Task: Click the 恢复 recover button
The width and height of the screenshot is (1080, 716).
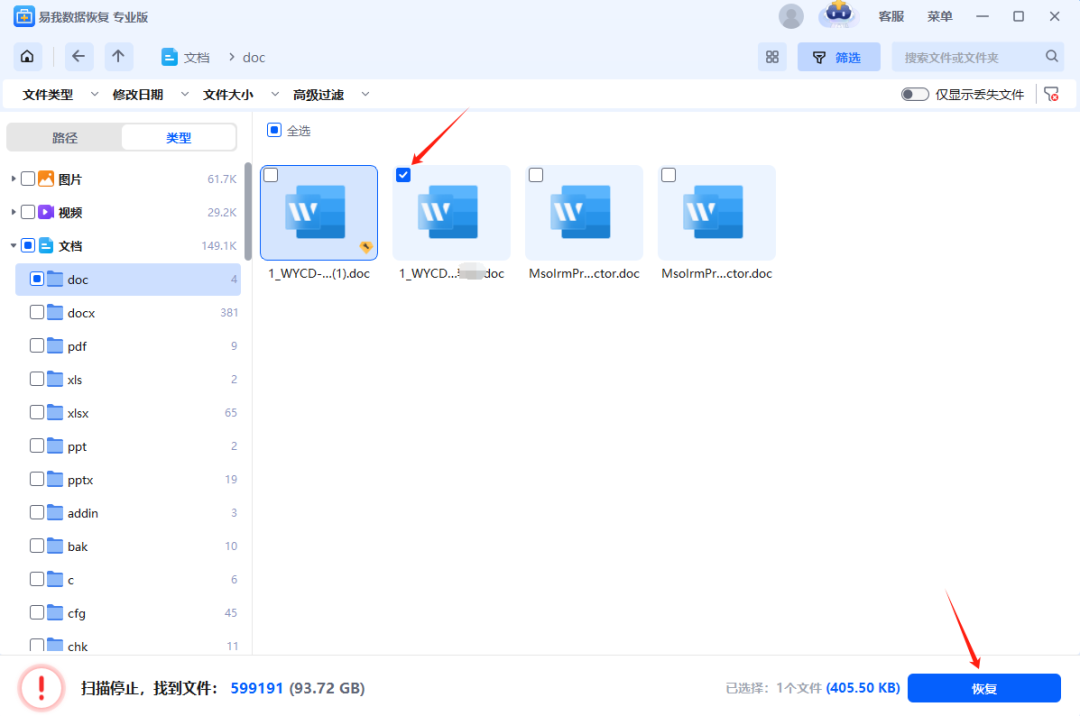Action: pos(984,688)
